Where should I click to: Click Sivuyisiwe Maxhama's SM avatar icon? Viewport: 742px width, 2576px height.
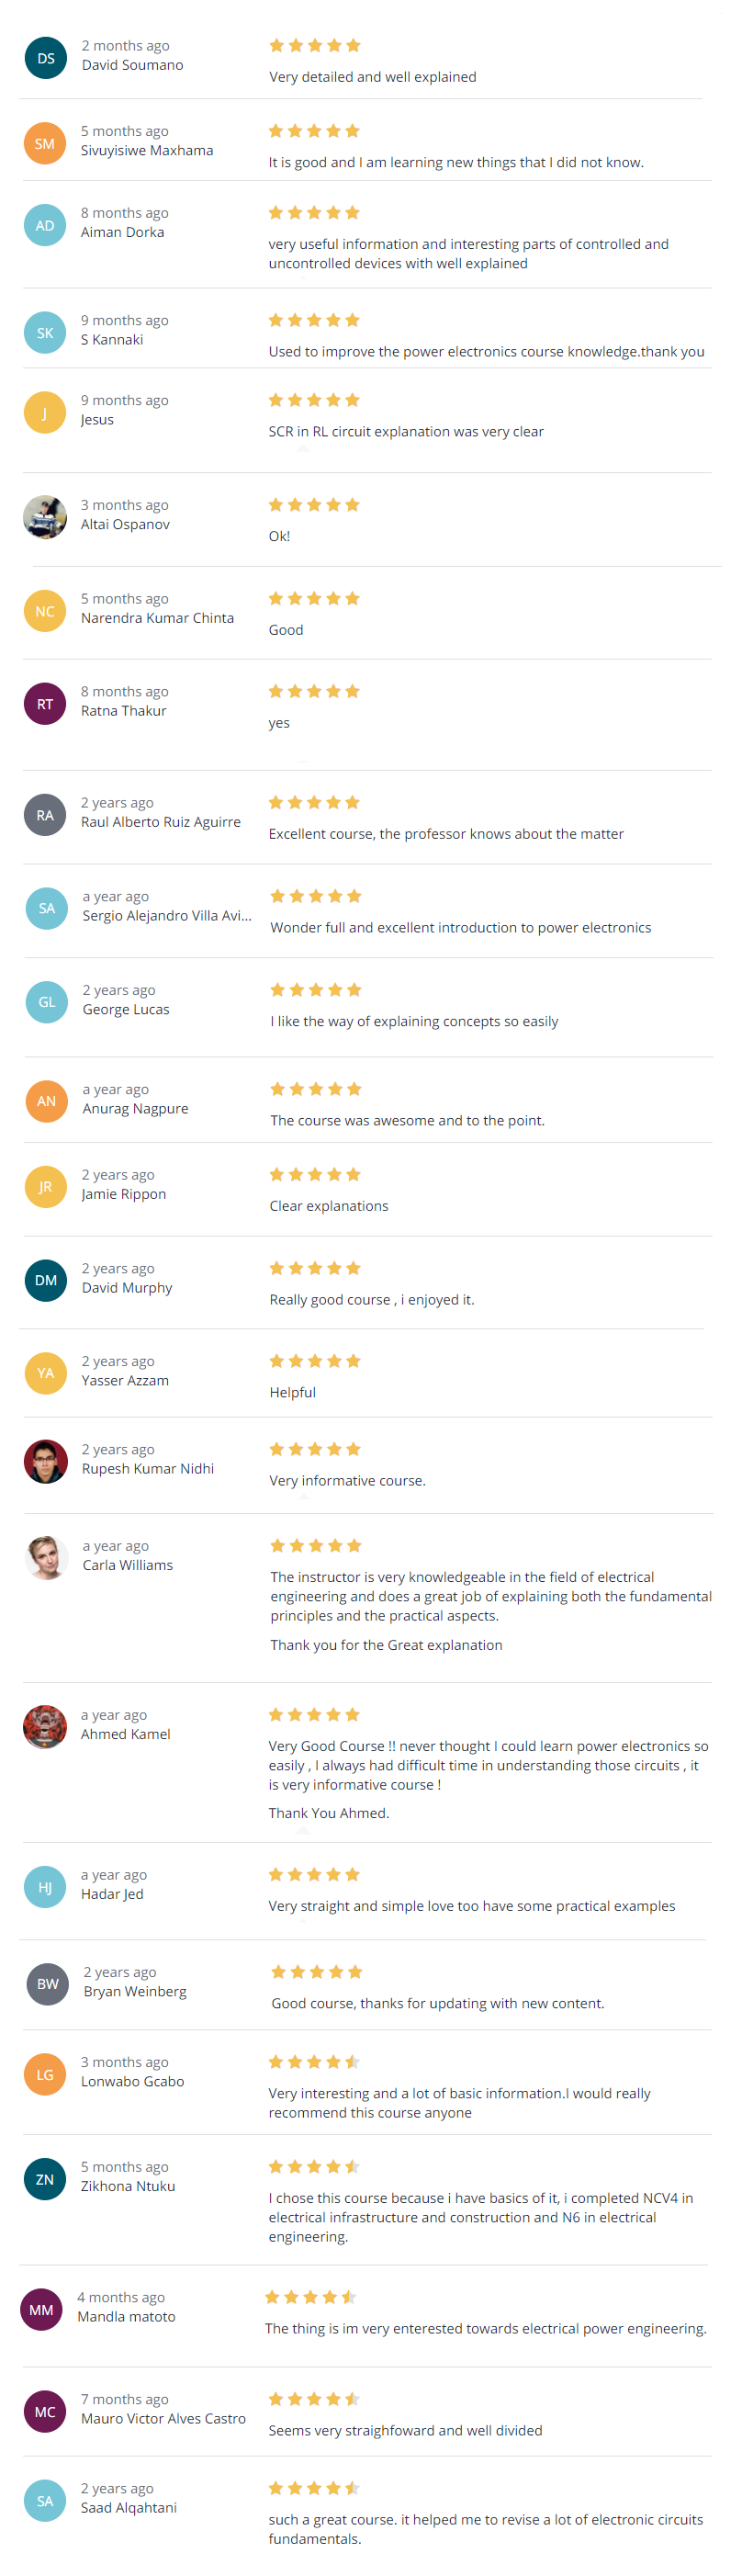point(45,144)
